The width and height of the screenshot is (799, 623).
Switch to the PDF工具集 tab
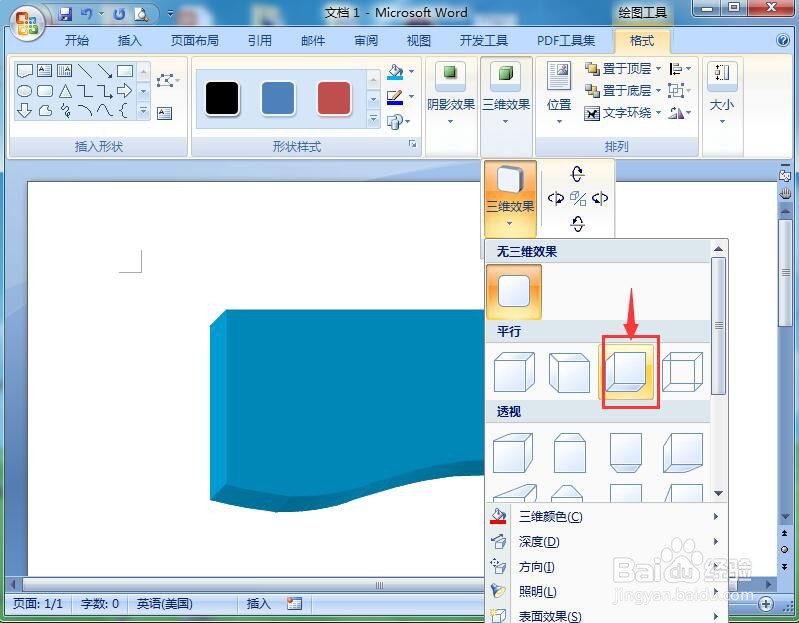pos(566,40)
